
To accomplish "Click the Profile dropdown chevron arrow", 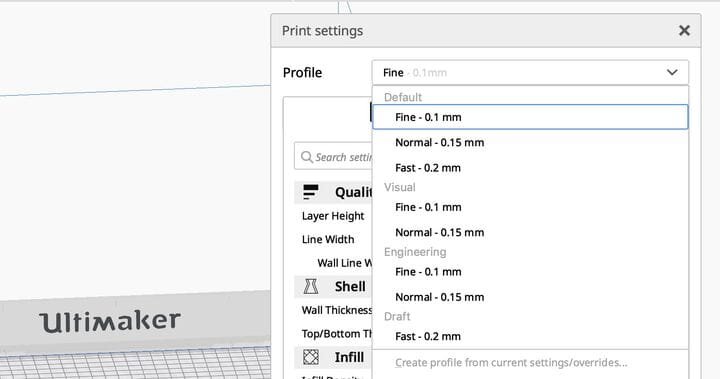I will tap(672, 73).
